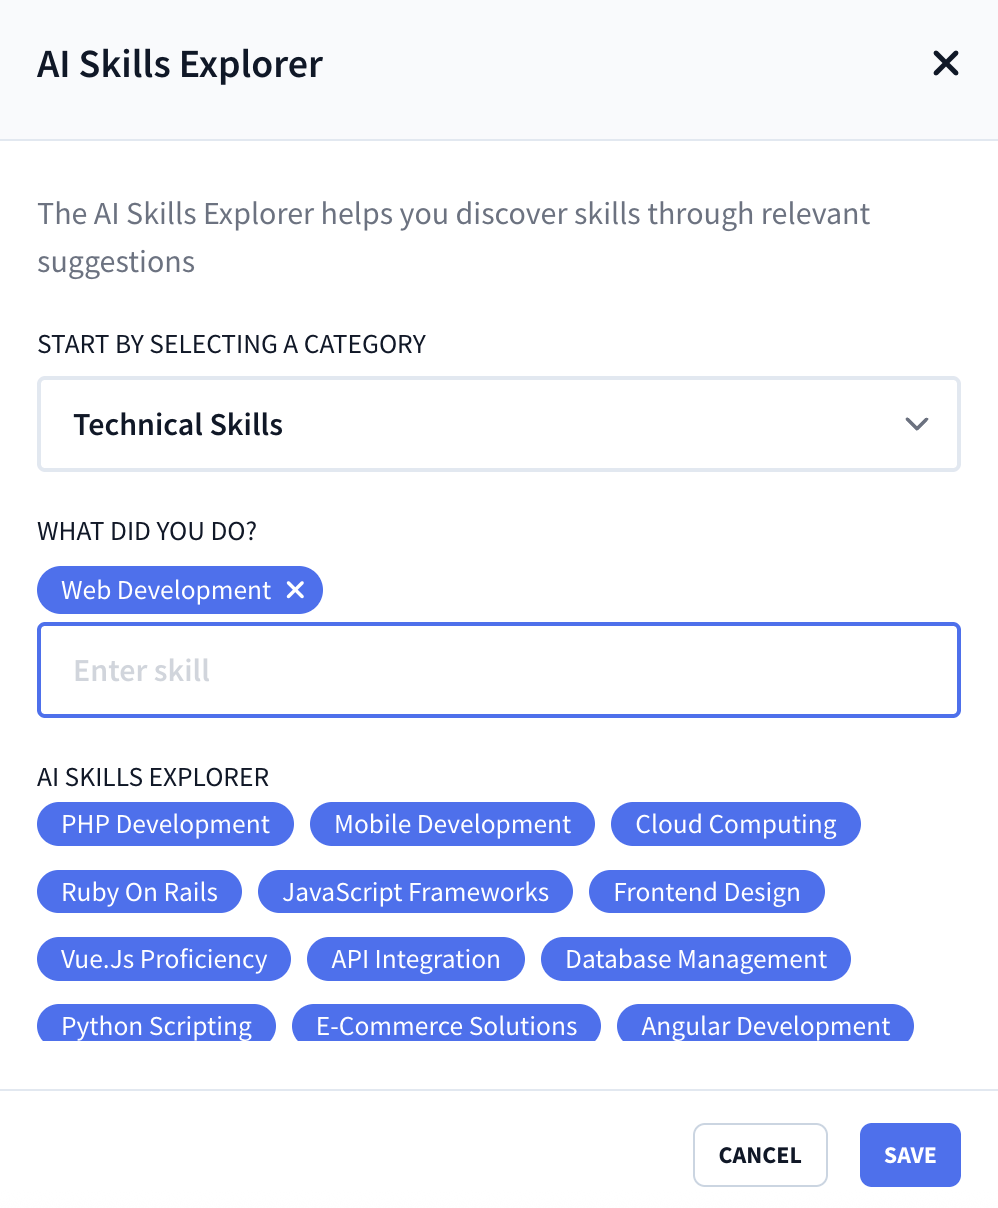
Task: Add Mobile Development from suggestions
Action: point(452,824)
